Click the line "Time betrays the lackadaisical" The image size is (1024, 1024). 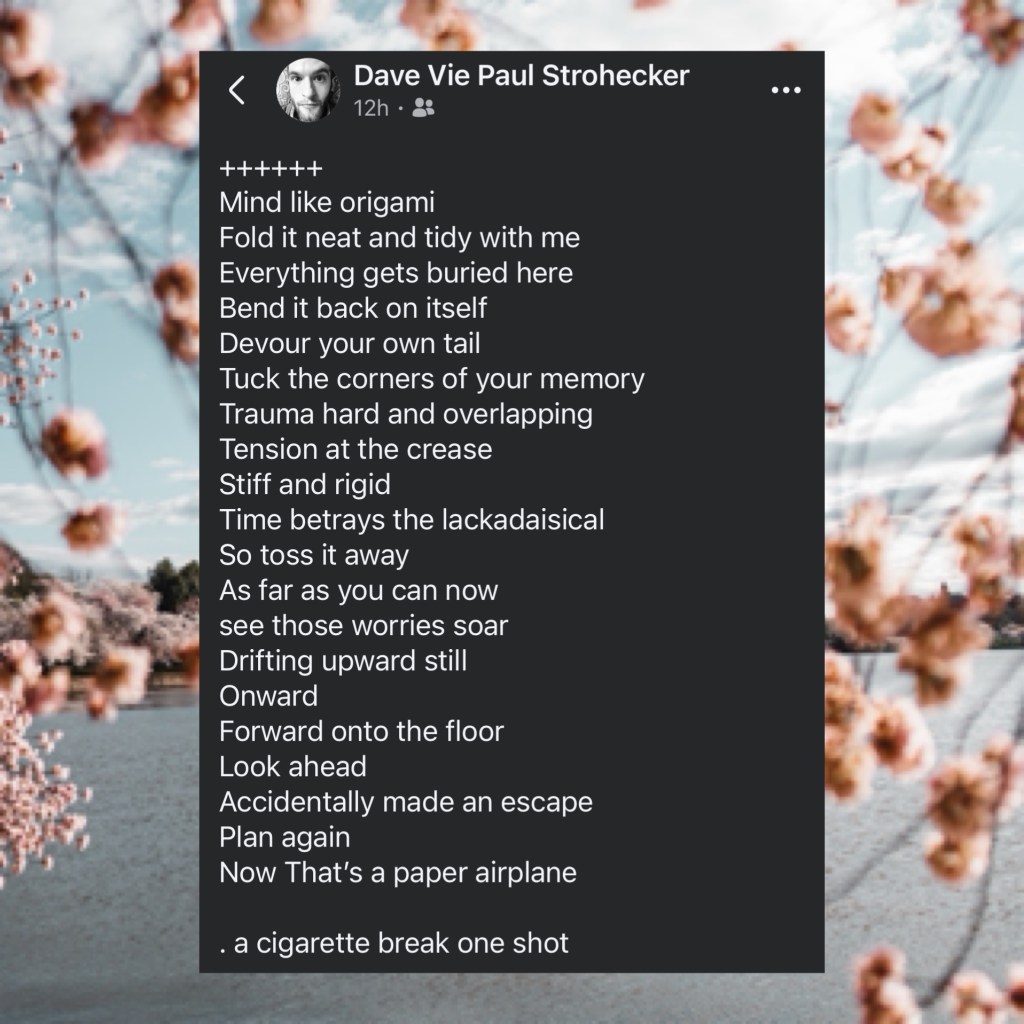[412, 520]
